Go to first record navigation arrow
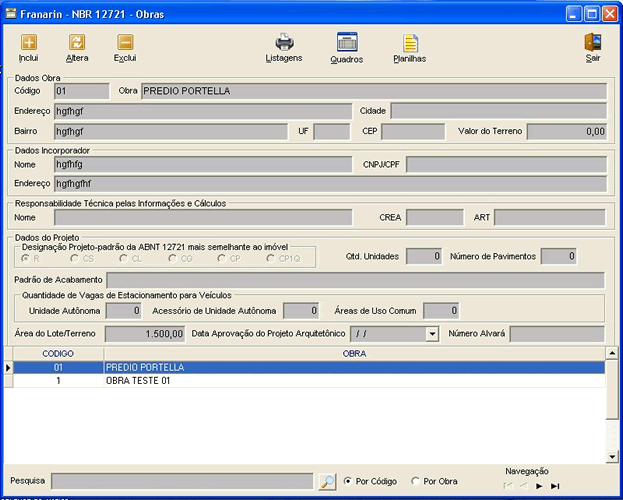 pyautogui.click(x=508, y=486)
